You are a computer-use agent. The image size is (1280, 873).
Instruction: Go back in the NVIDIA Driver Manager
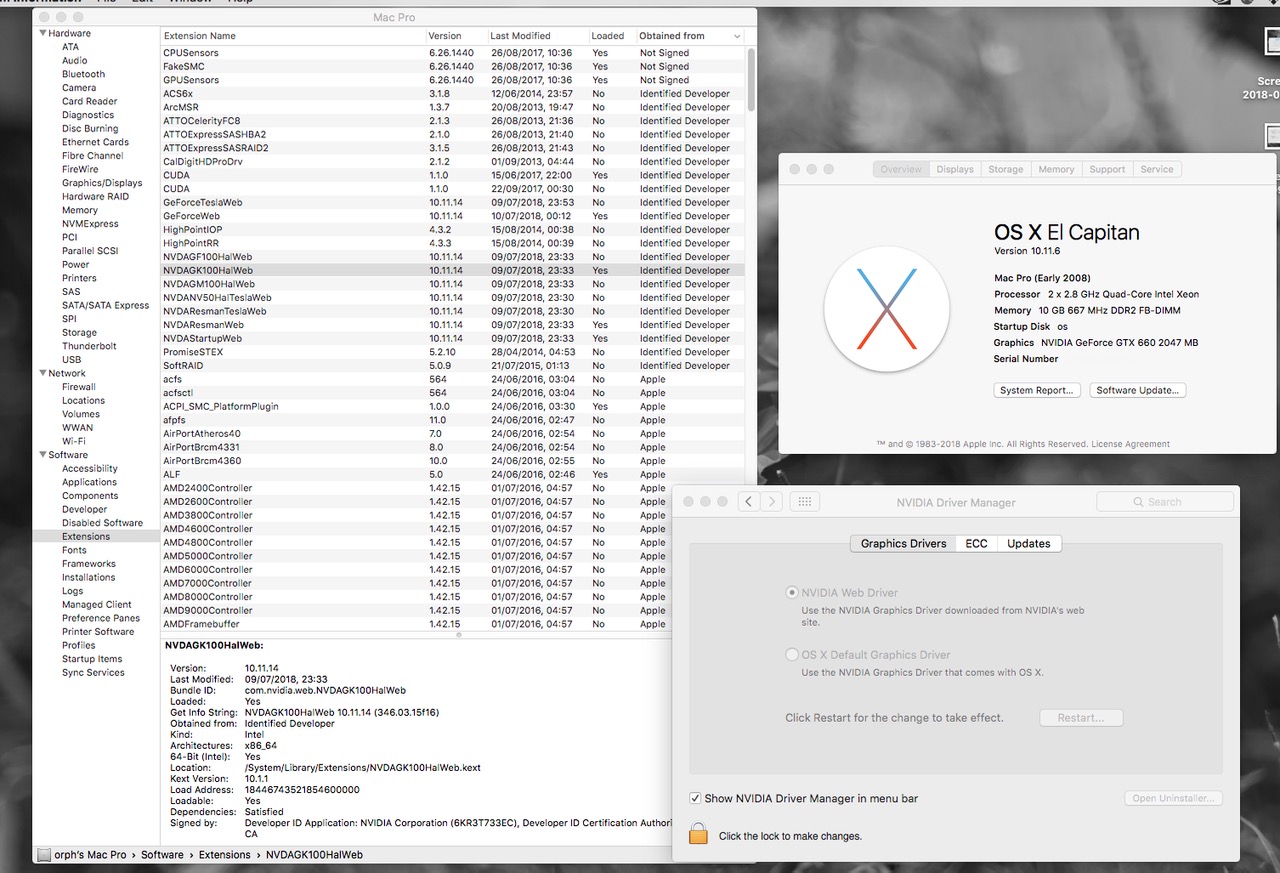pos(749,502)
